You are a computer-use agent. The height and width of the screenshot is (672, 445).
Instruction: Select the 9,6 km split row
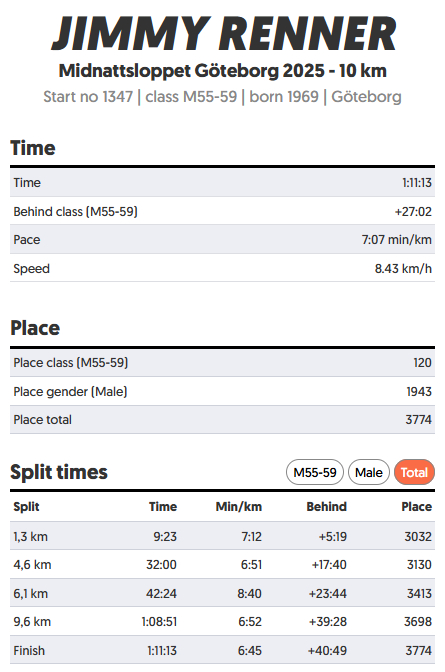tap(222, 621)
